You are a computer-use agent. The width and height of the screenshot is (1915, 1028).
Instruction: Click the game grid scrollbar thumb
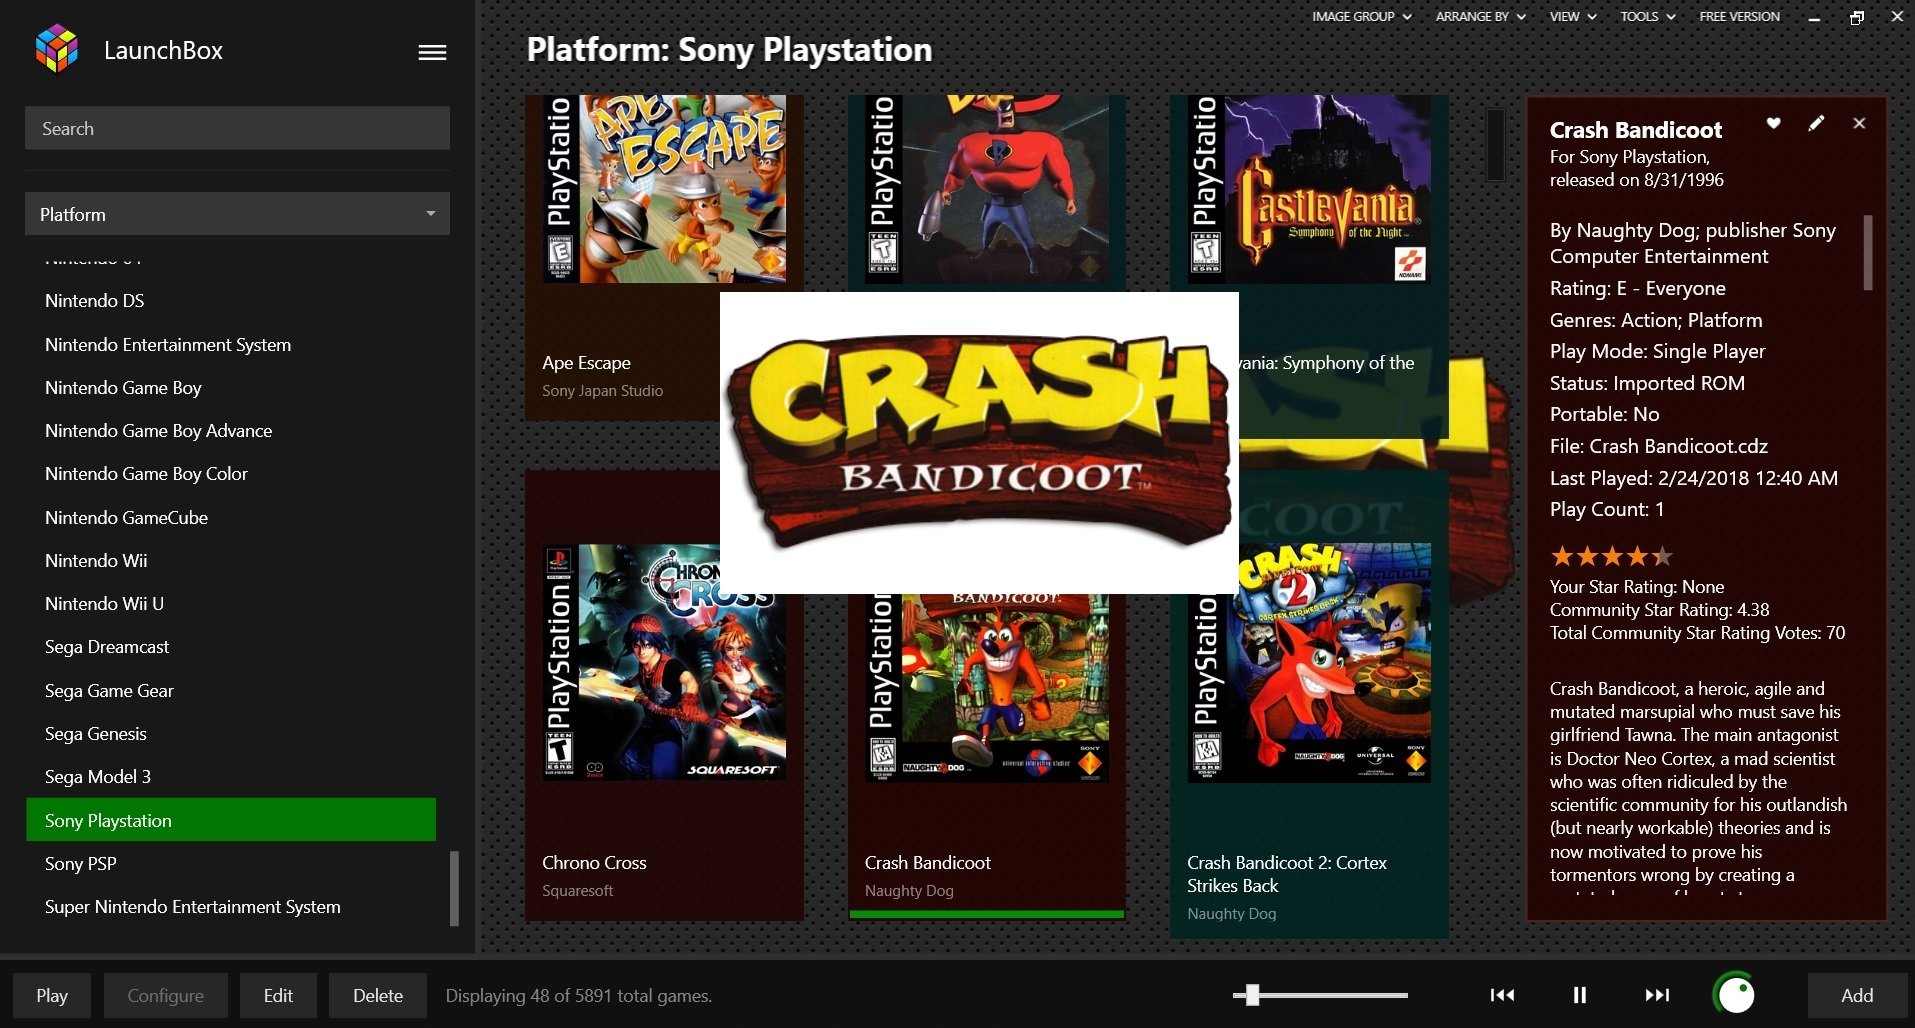click(x=1495, y=144)
